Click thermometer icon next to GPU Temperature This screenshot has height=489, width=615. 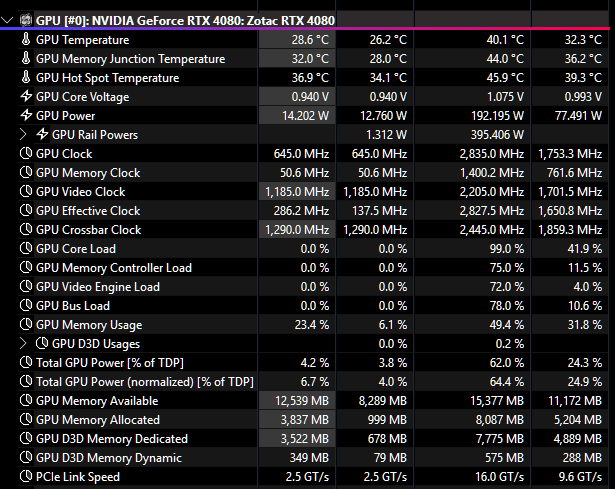tap(26, 39)
